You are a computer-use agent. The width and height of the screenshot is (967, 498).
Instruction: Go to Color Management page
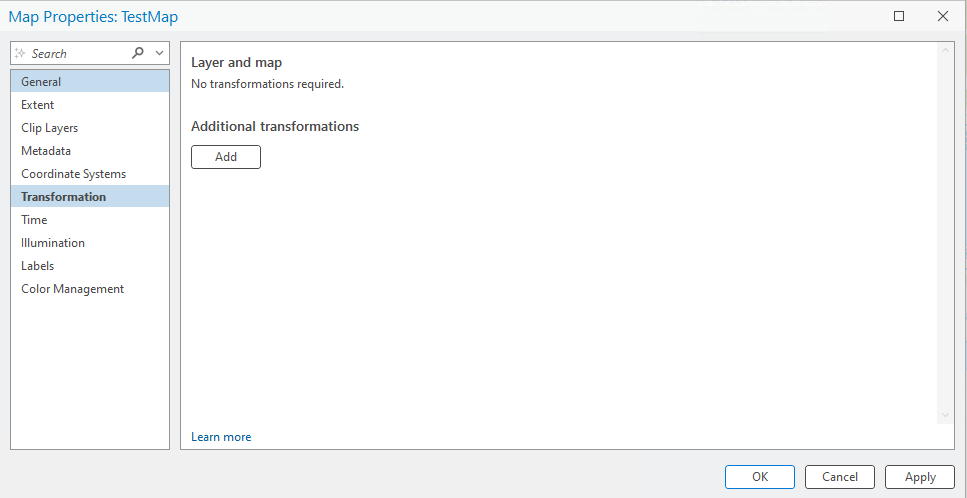[x=90, y=288]
